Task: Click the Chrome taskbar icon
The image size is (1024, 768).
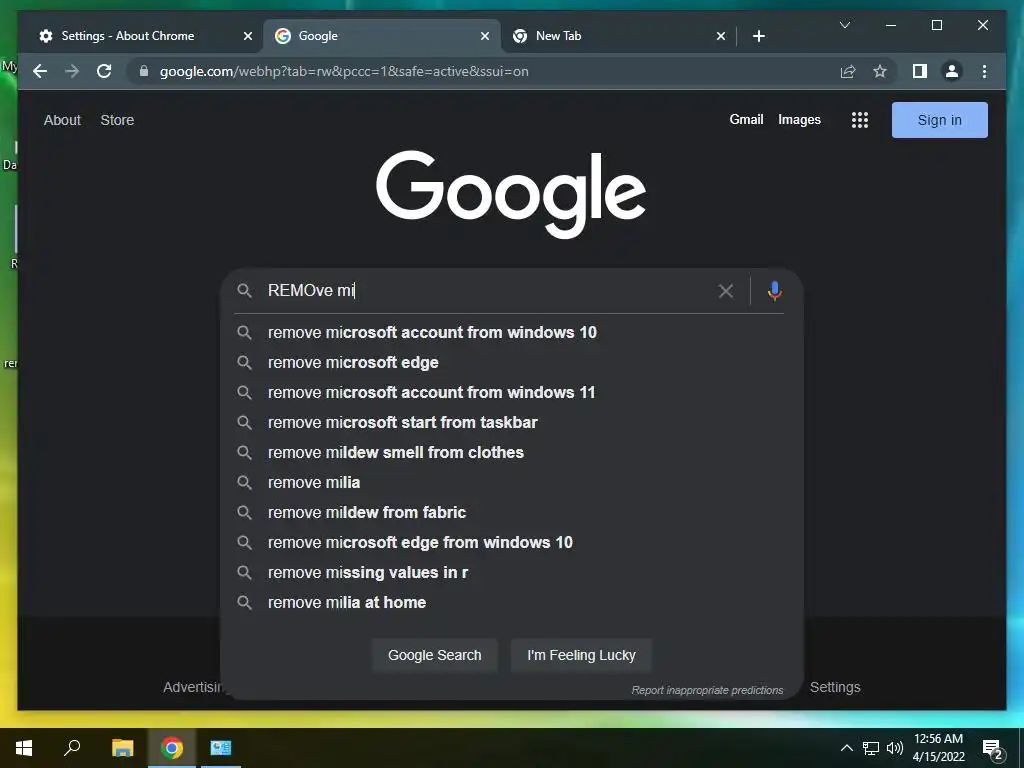Action: pos(172,748)
